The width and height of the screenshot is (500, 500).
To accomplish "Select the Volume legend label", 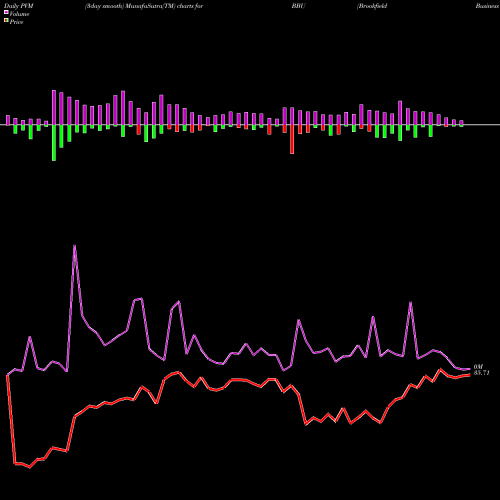I will coord(19,14).
